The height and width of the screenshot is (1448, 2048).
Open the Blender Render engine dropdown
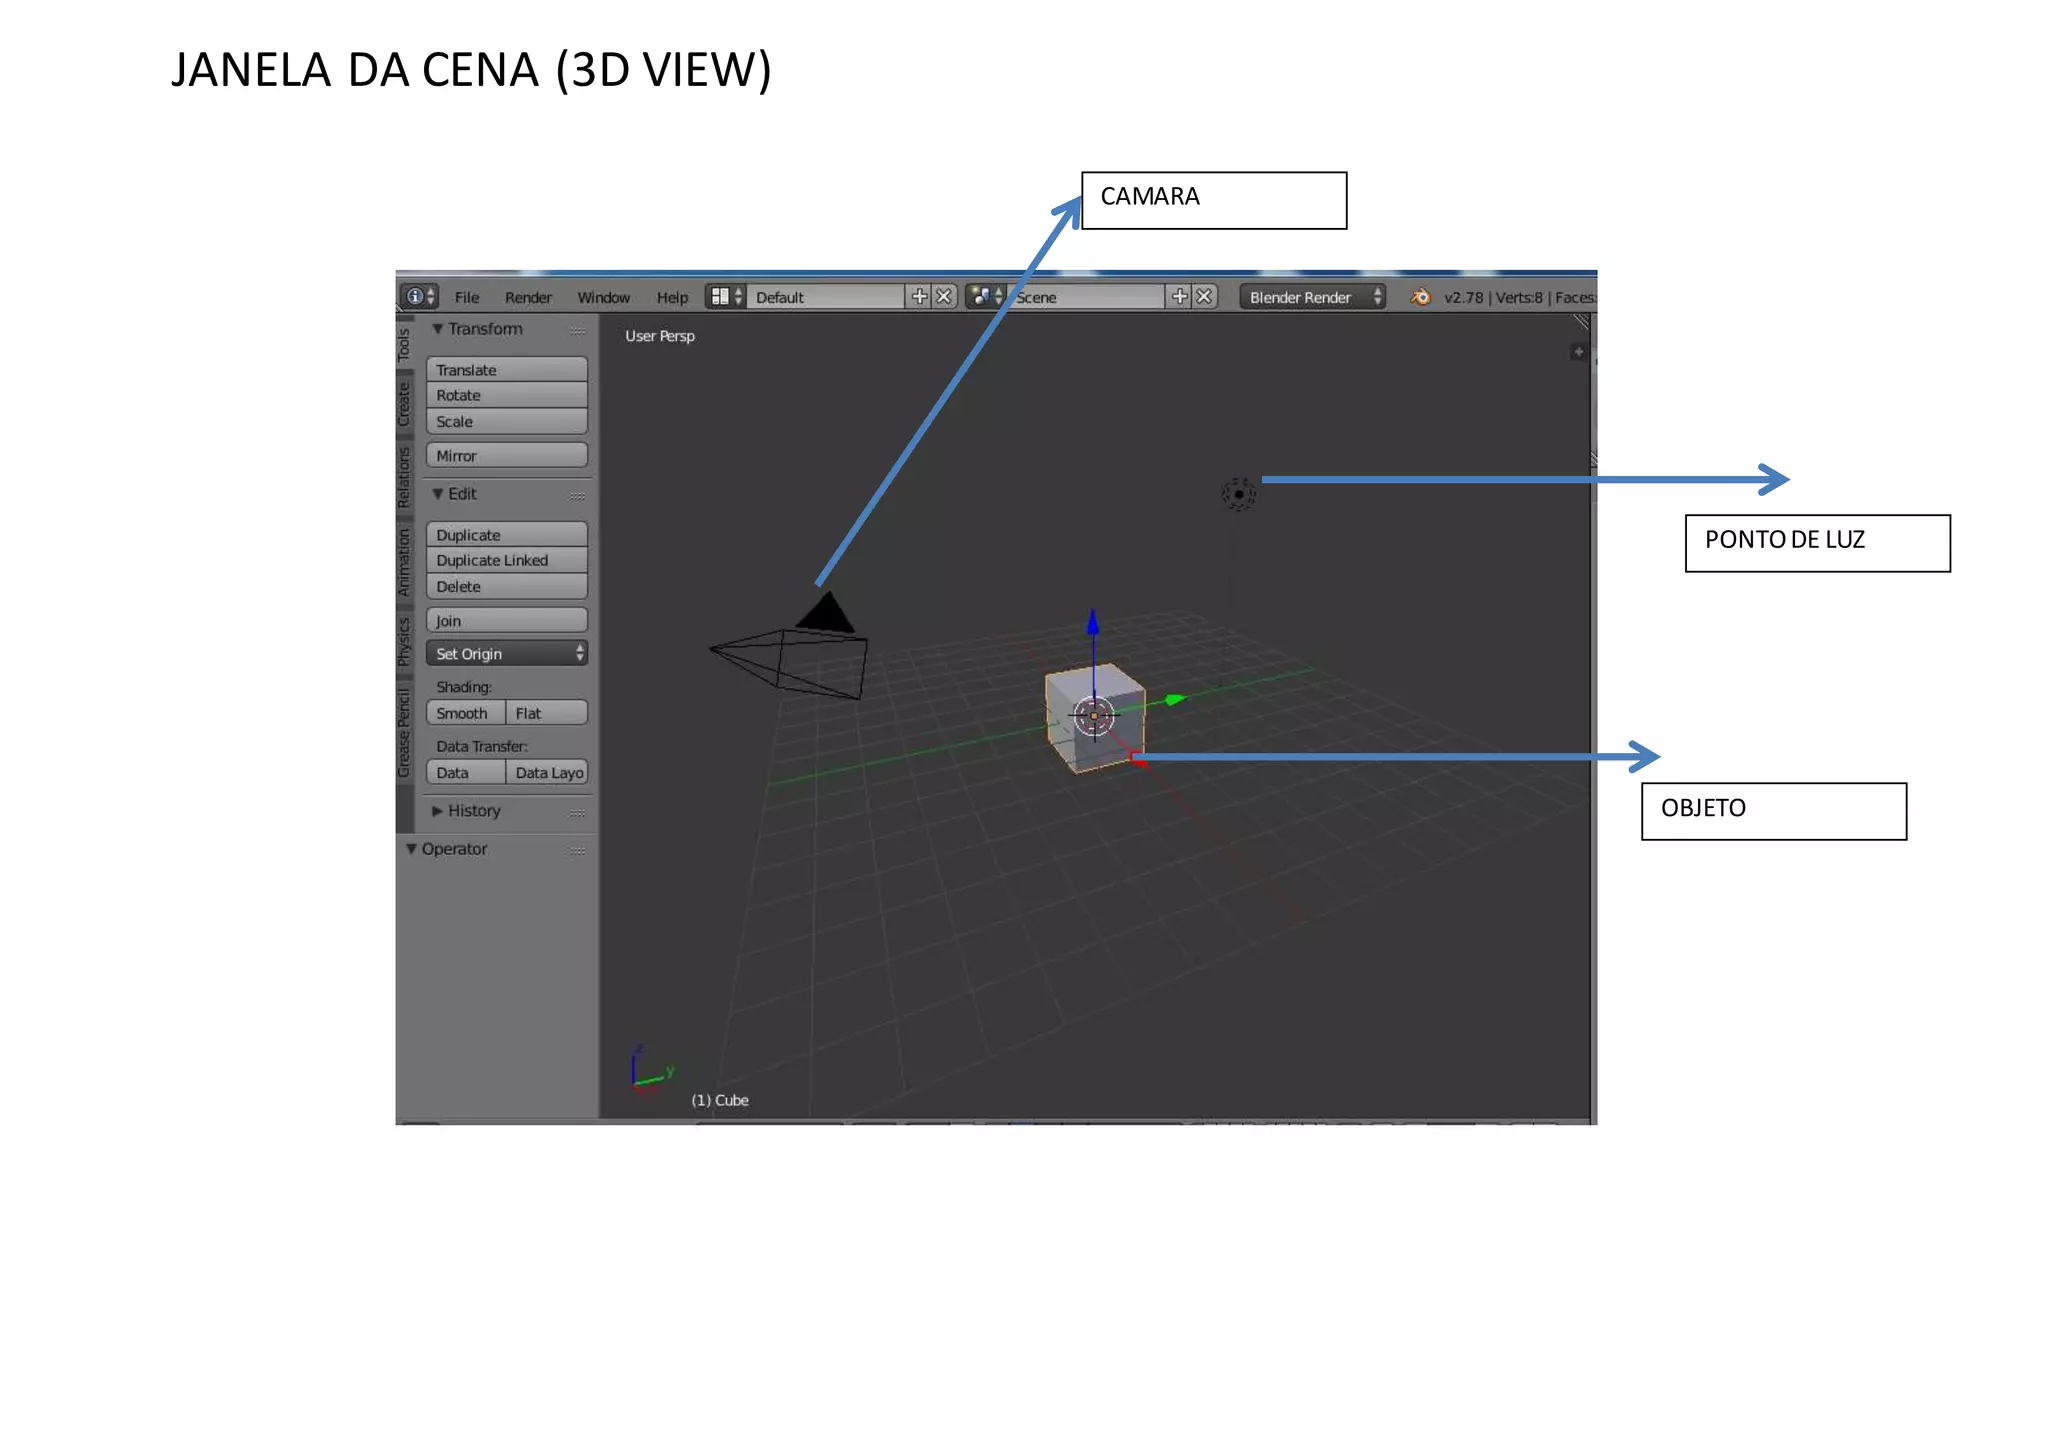pyautogui.click(x=1313, y=297)
